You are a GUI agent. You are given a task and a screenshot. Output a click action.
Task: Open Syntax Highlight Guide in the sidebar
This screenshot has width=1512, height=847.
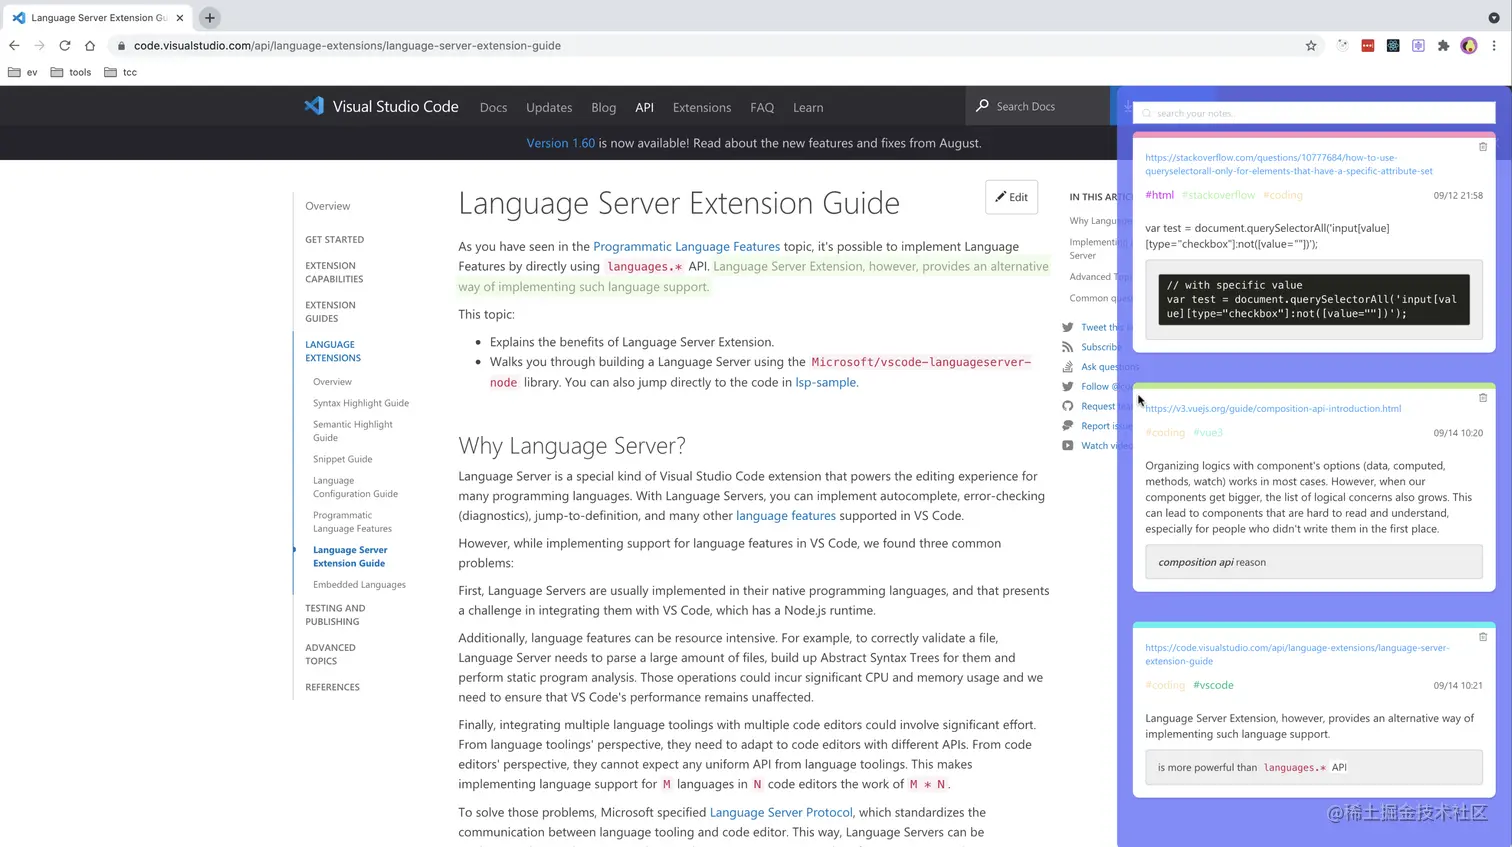(361, 403)
